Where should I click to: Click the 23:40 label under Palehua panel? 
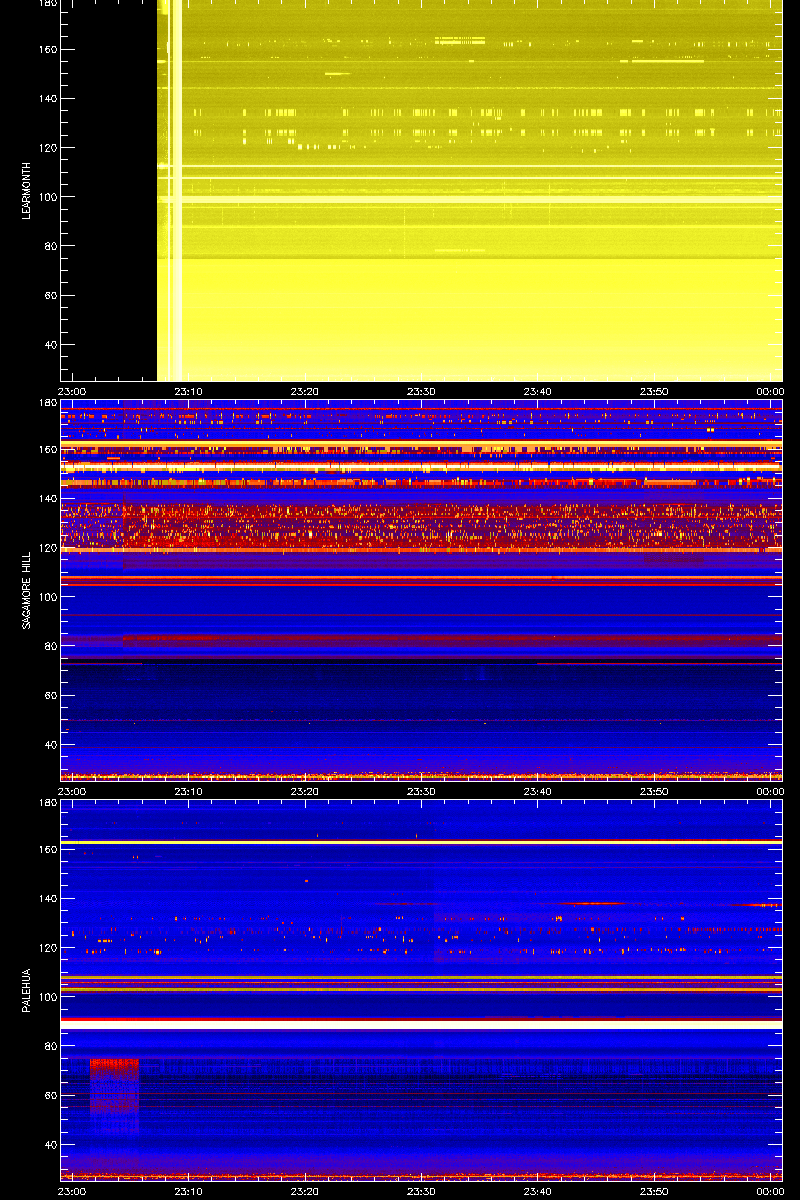[538, 1191]
